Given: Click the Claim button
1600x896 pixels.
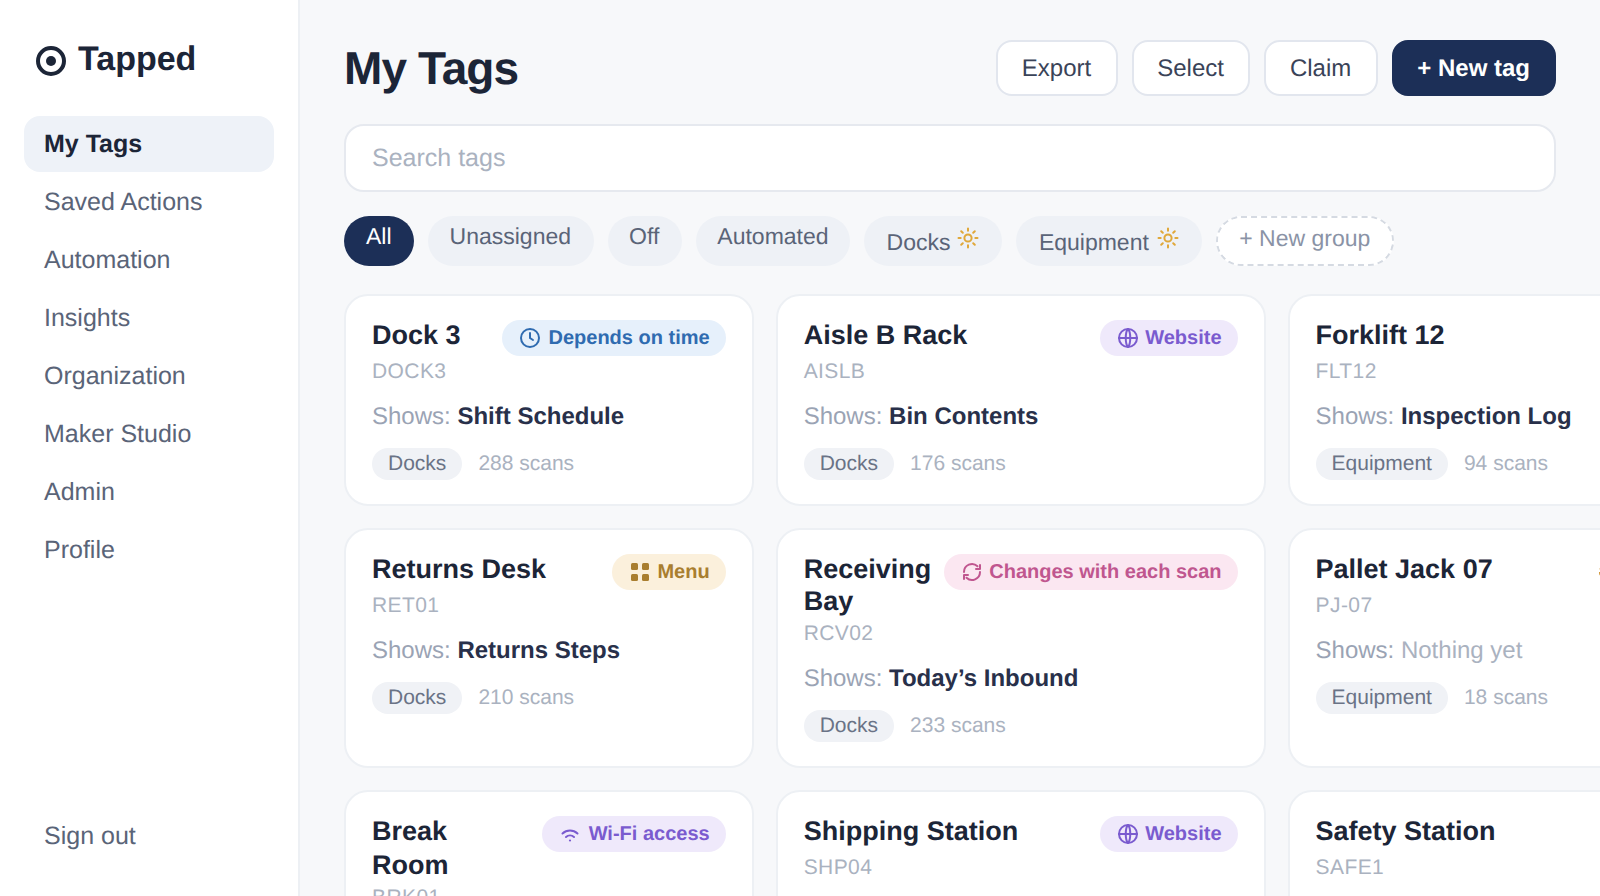Looking at the screenshot, I should [x=1320, y=68].
